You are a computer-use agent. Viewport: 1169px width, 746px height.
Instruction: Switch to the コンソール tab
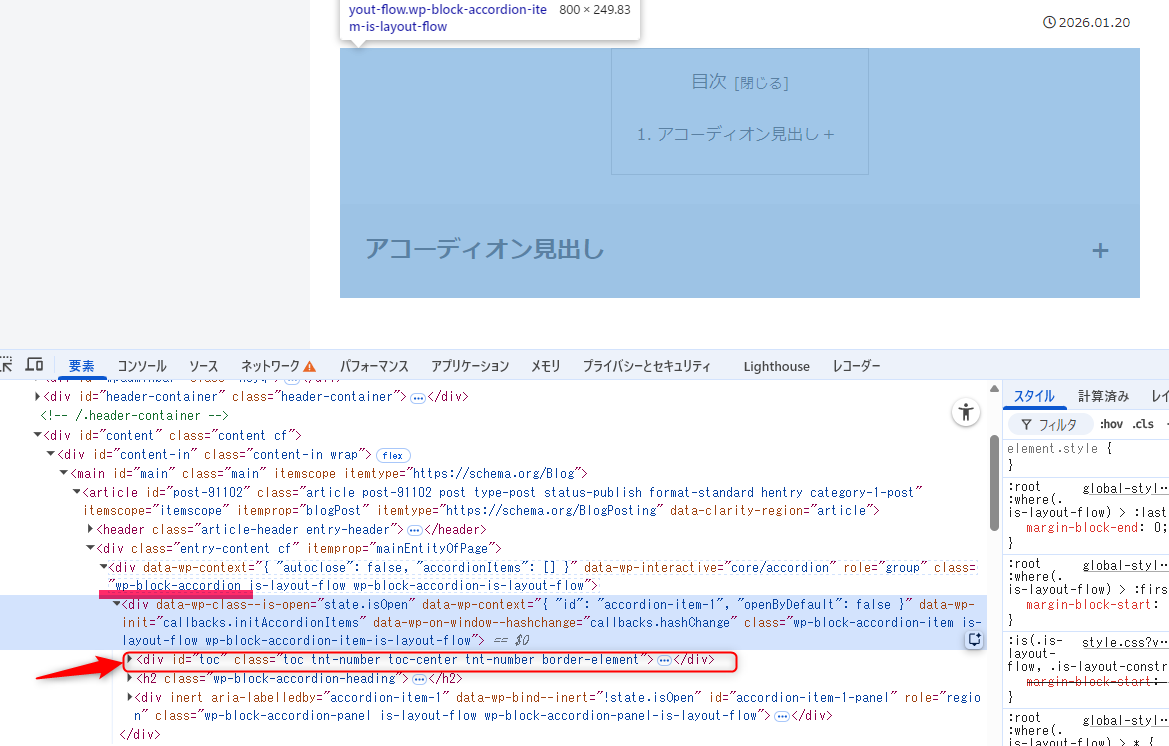coord(142,366)
